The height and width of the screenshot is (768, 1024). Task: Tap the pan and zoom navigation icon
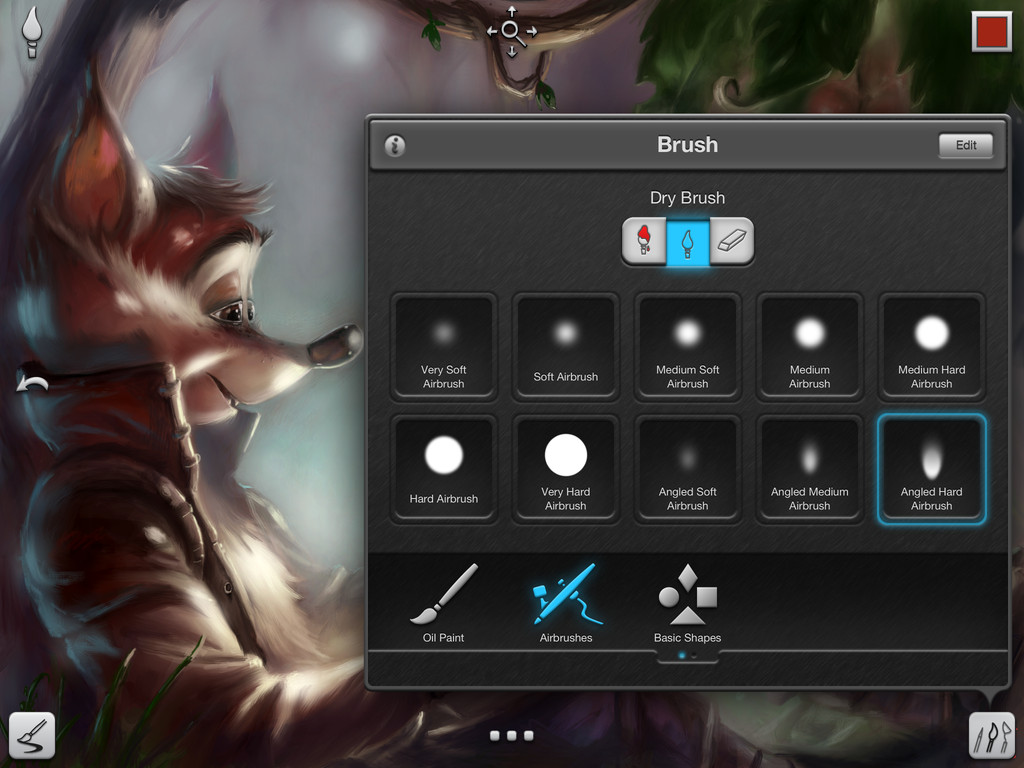(x=512, y=31)
